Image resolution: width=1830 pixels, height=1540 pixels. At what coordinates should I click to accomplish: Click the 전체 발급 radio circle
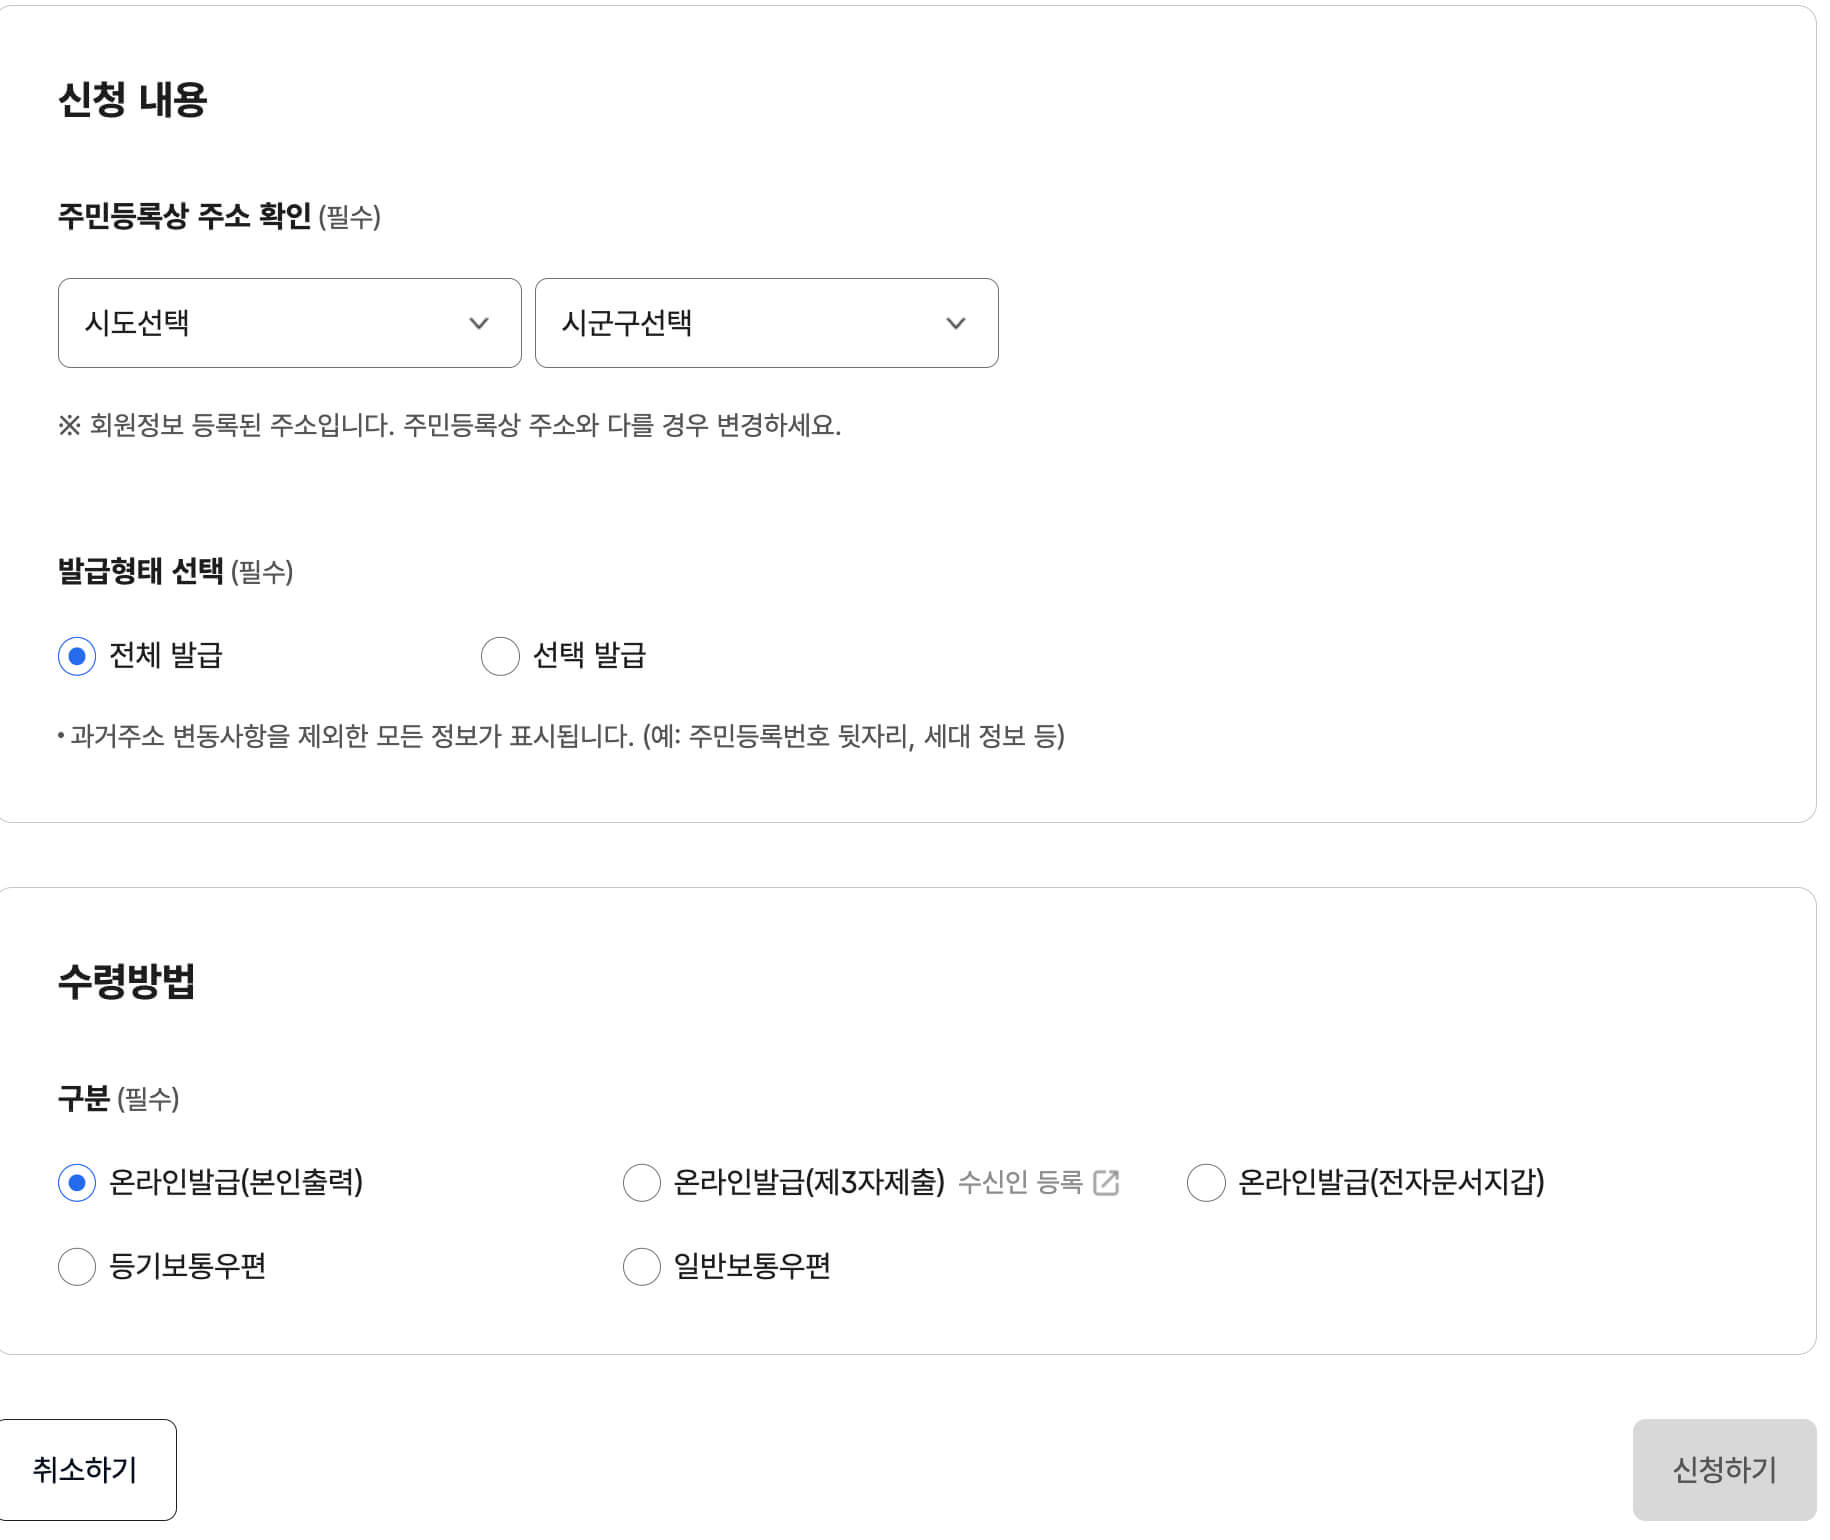pyautogui.click(x=76, y=656)
